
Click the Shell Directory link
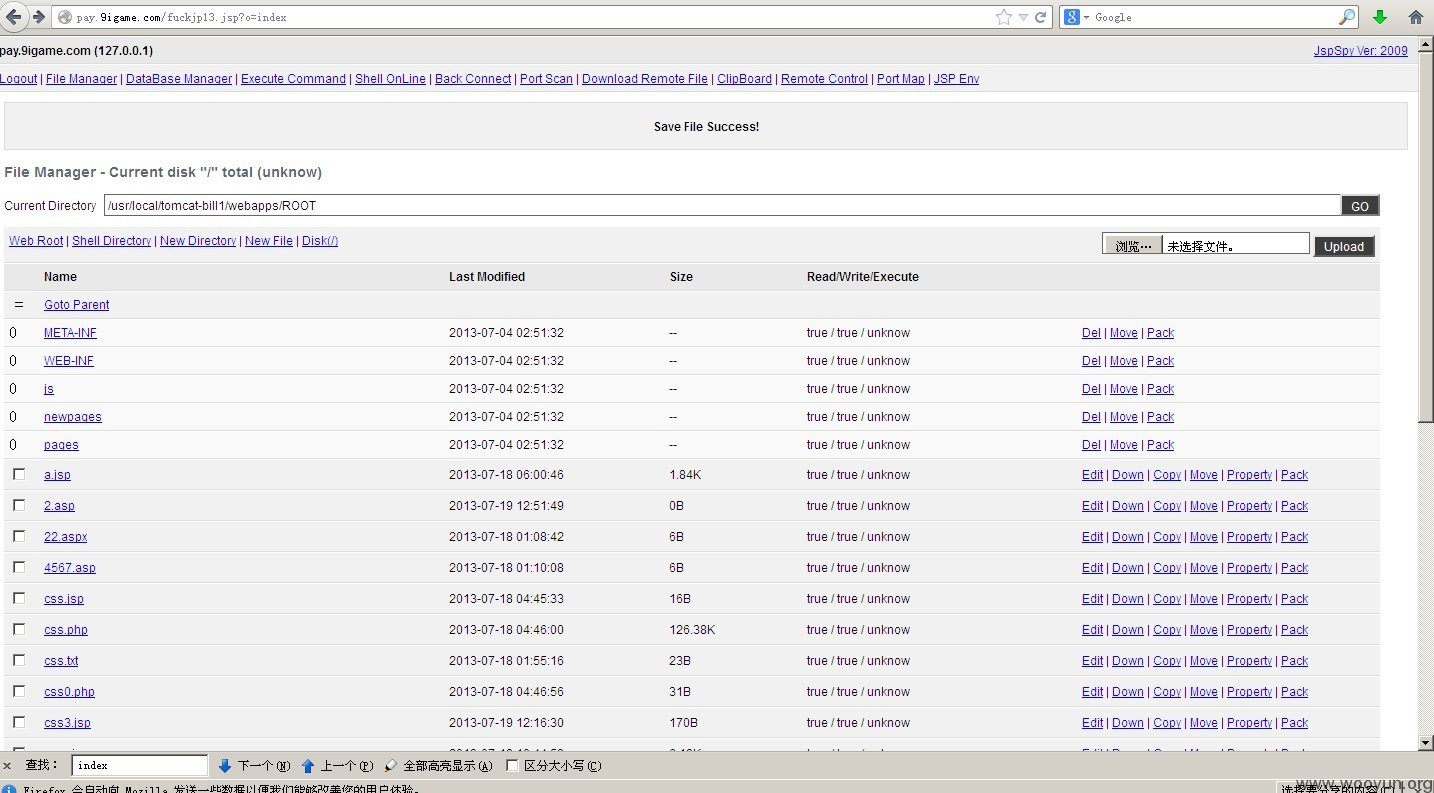(x=111, y=241)
